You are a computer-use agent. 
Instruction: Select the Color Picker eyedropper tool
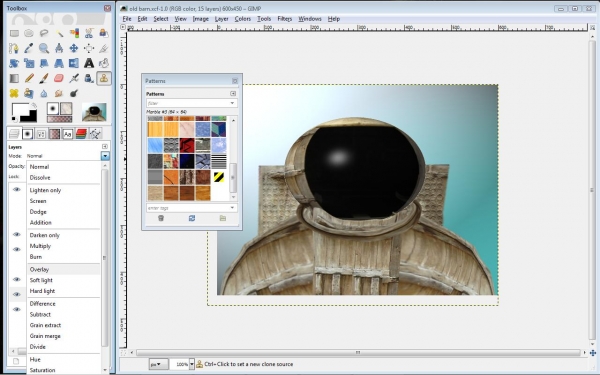tap(29, 48)
